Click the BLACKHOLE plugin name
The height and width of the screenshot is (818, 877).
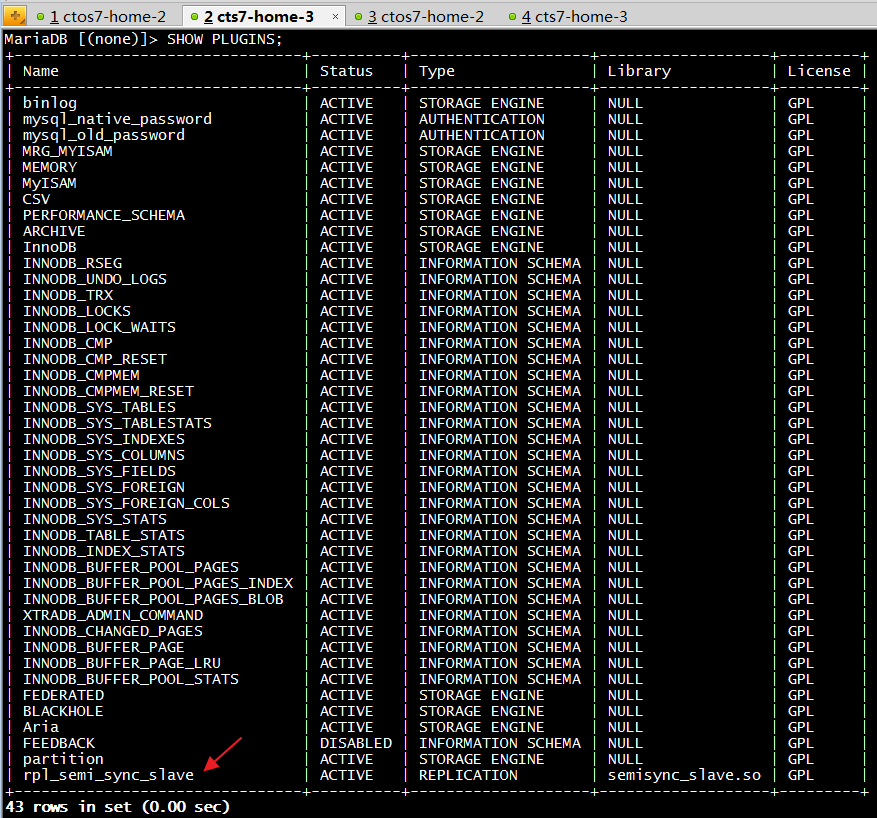click(x=63, y=711)
